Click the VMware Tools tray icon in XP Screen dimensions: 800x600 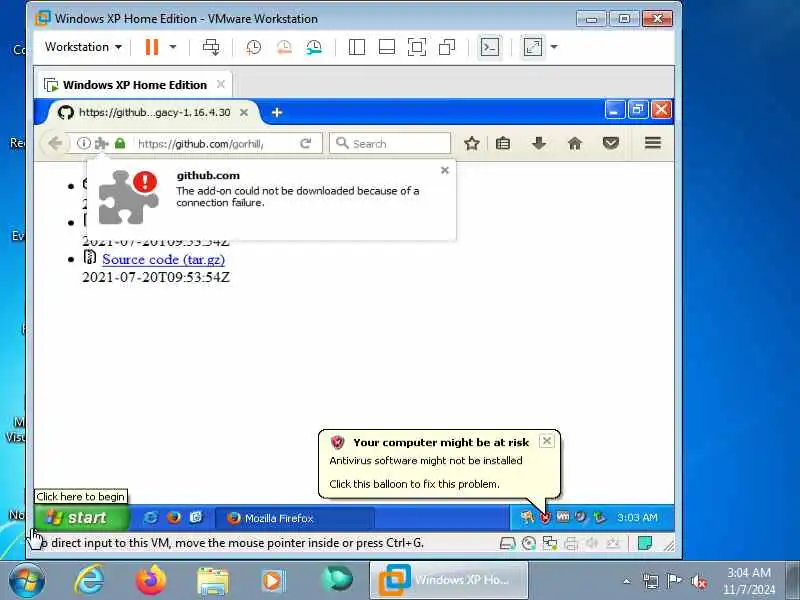[x=563, y=517]
